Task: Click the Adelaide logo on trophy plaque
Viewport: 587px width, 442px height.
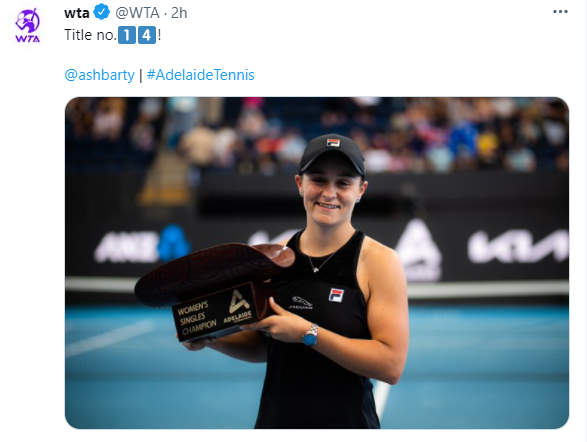Action: (x=238, y=307)
